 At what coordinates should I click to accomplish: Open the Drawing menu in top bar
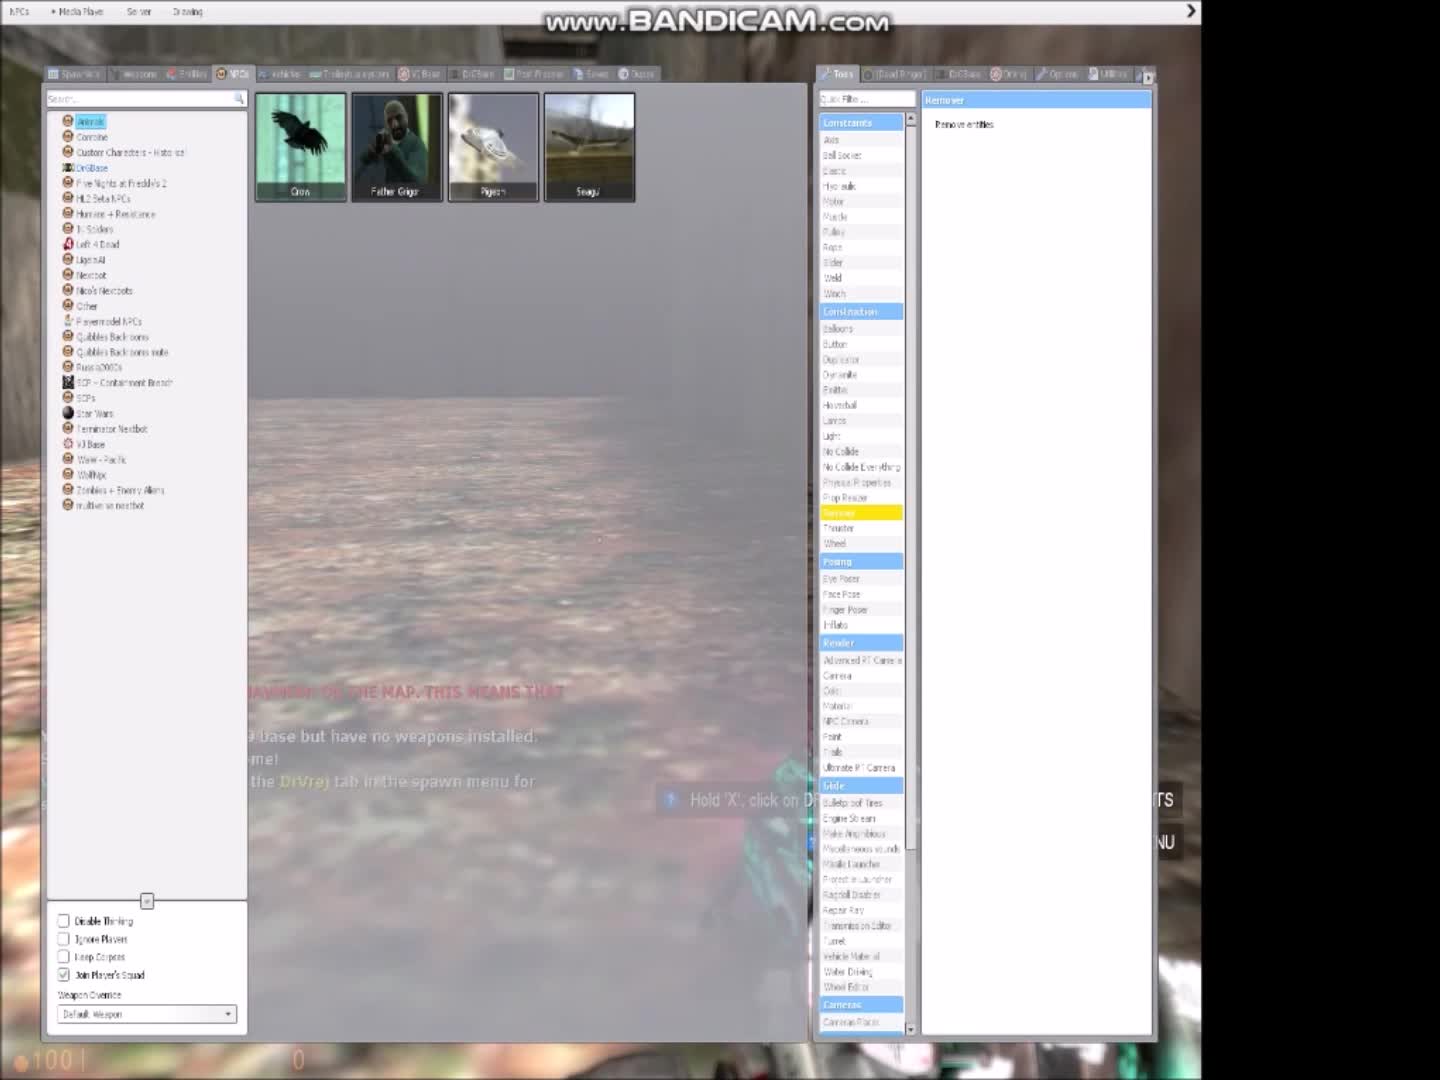click(x=187, y=12)
